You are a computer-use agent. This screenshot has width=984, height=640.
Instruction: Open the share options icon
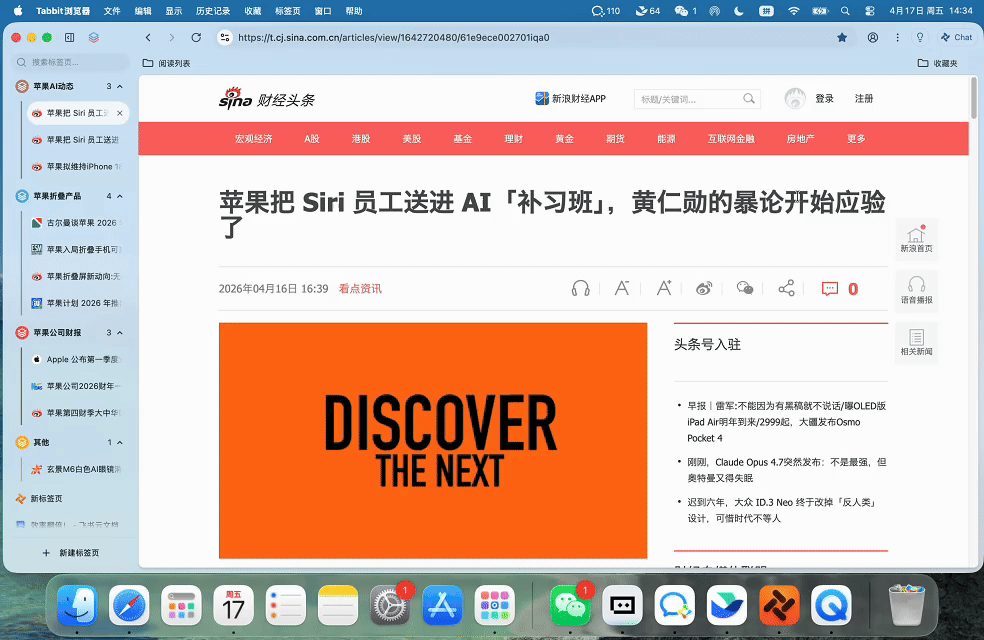pos(786,289)
